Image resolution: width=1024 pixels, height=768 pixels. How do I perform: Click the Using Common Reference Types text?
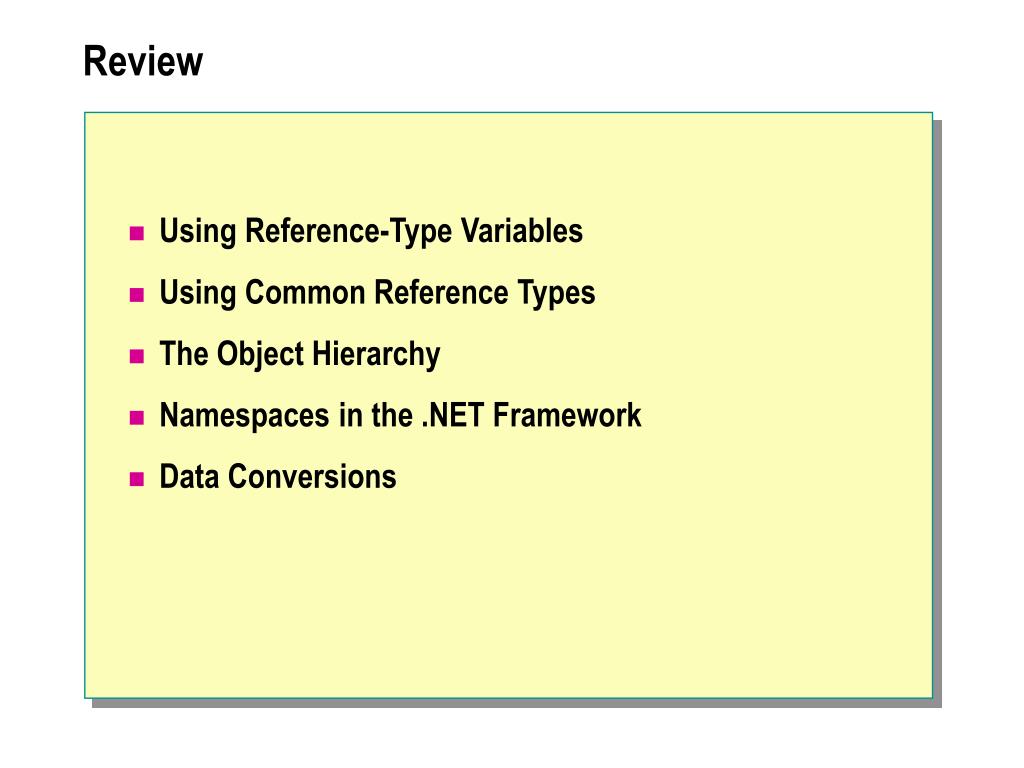click(377, 293)
